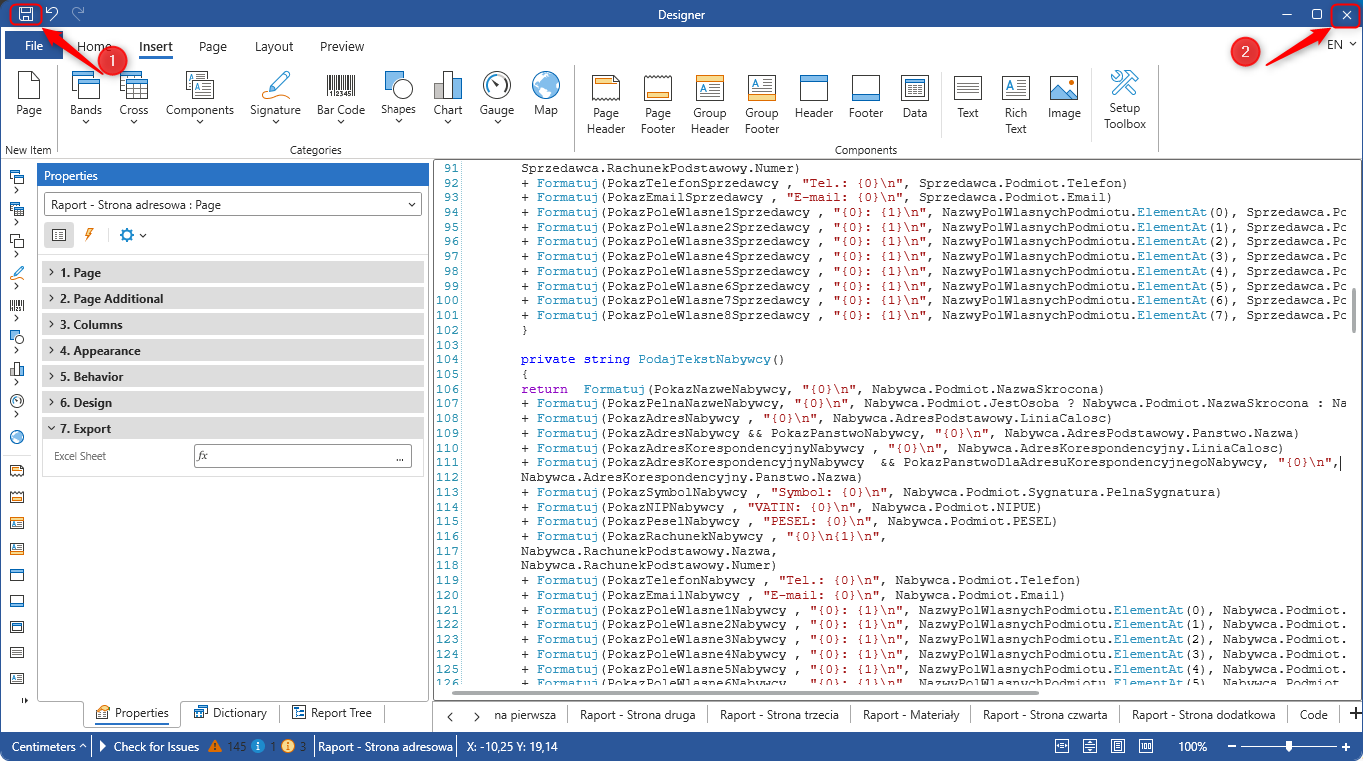Open the Dictionary panel tab
This screenshot has width=1363, height=761.
pos(230,713)
